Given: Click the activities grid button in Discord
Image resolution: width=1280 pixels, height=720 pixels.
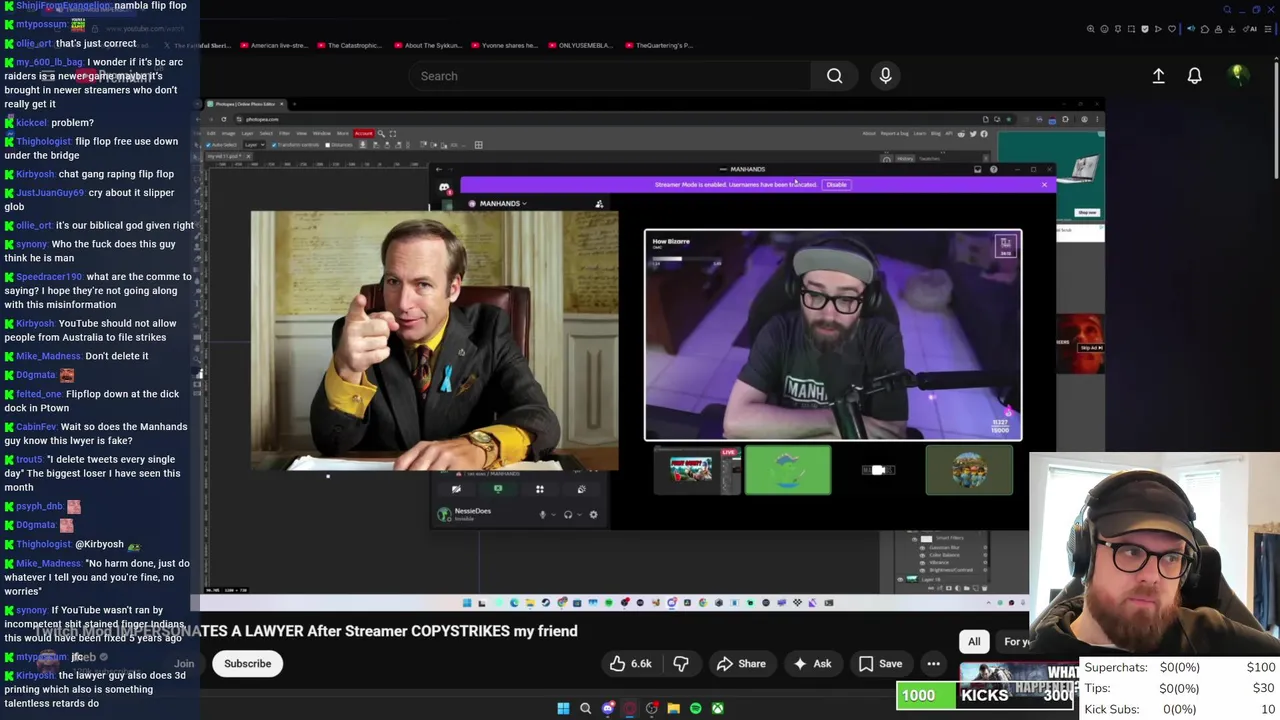Looking at the screenshot, I should pyautogui.click(x=539, y=489).
